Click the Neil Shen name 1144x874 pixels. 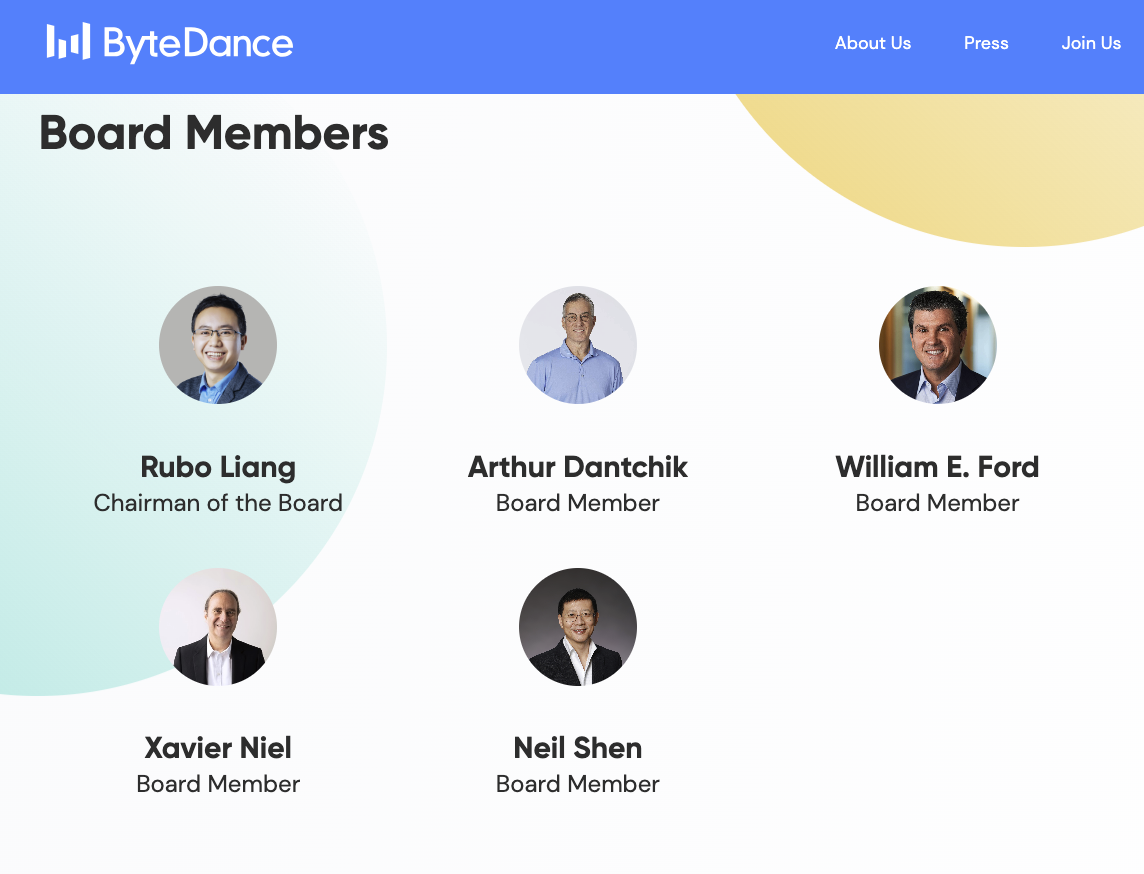[x=578, y=748]
